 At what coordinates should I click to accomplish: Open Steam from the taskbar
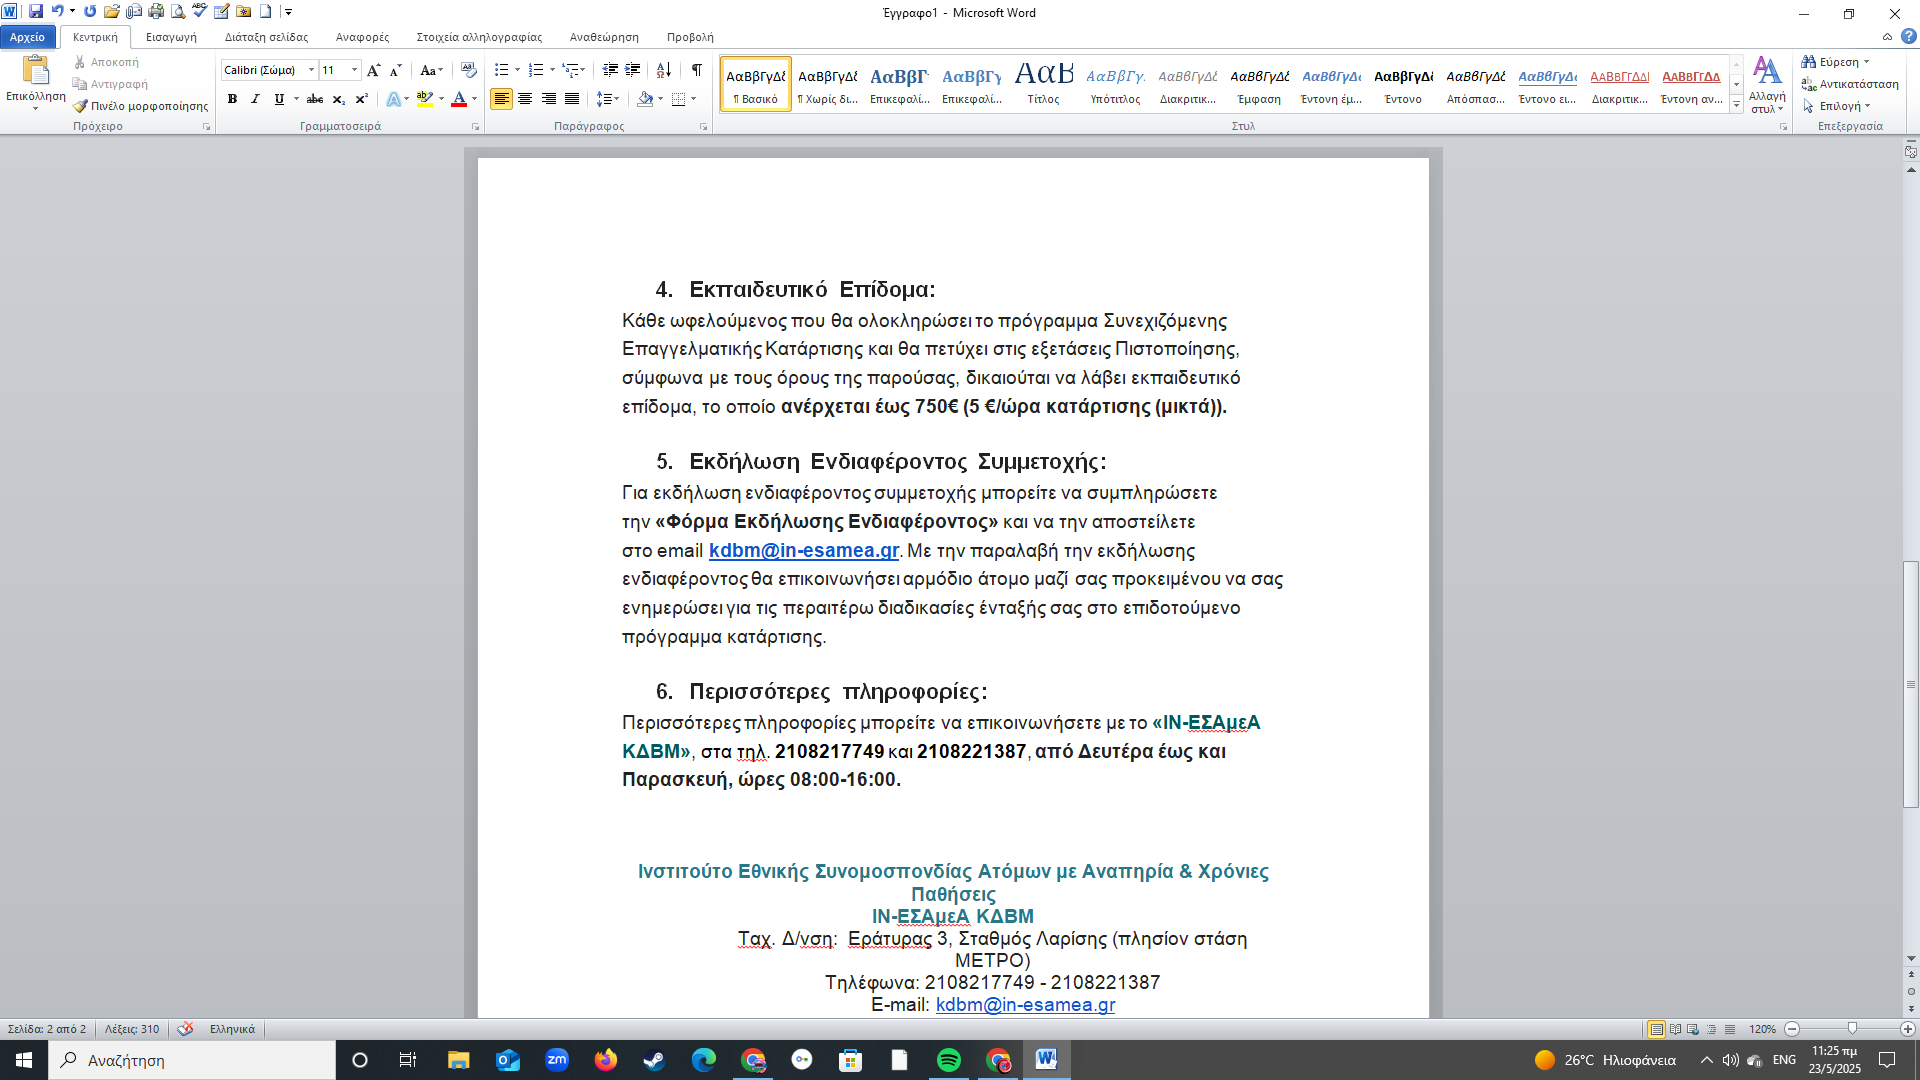pyautogui.click(x=654, y=1060)
